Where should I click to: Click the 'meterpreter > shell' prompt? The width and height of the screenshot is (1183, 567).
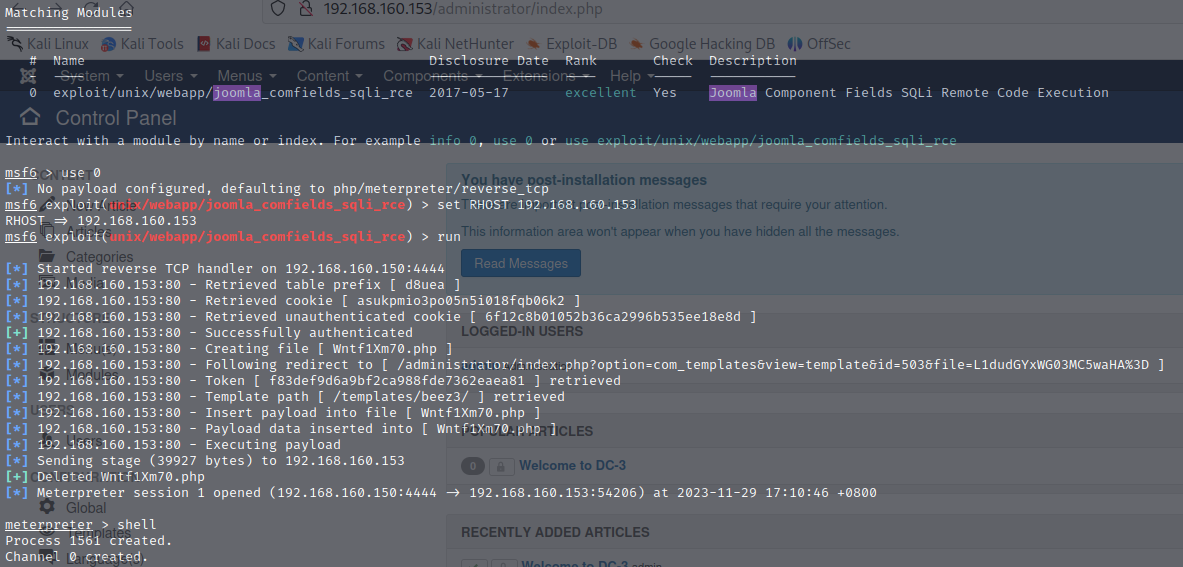(81, 525)
